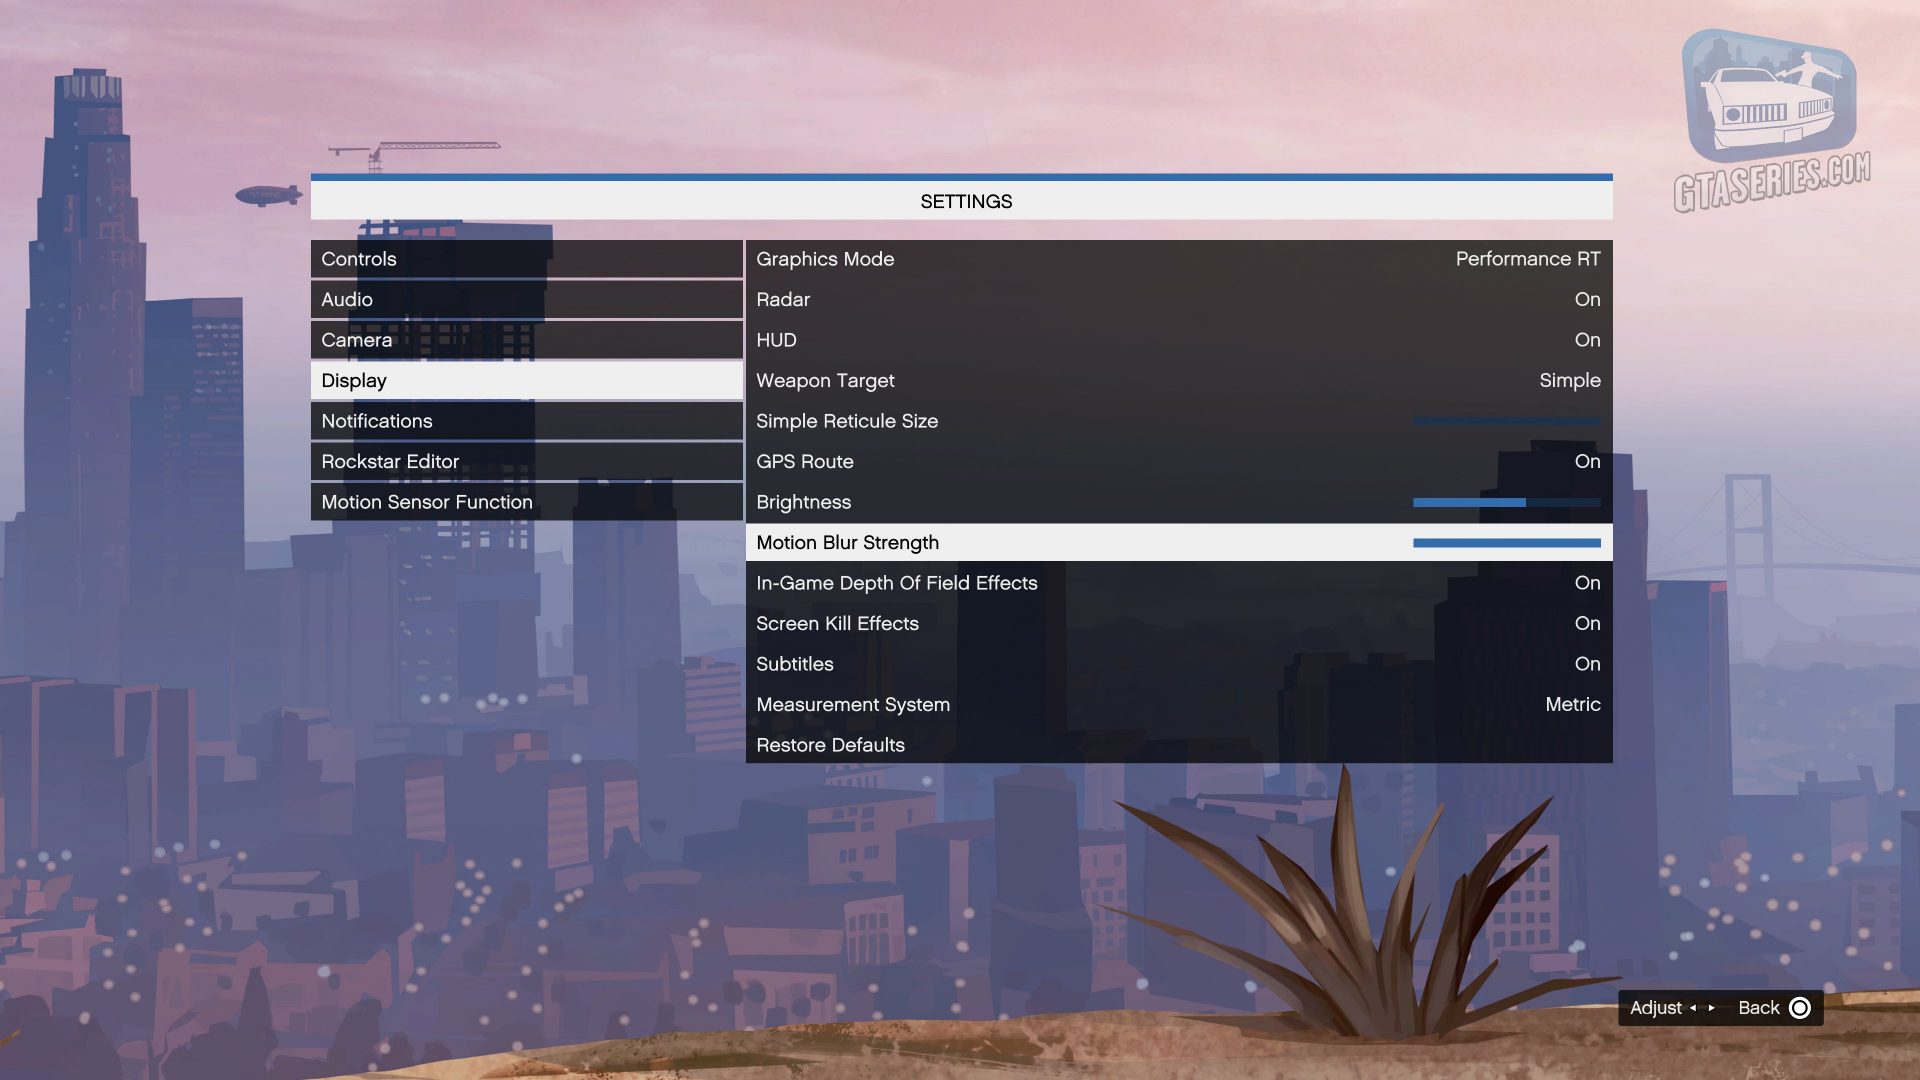Screen dimensions: 1920x1080
Task: Click the left Adjust arrow
Action: pyautogui.click(x=1693, y=1009)
